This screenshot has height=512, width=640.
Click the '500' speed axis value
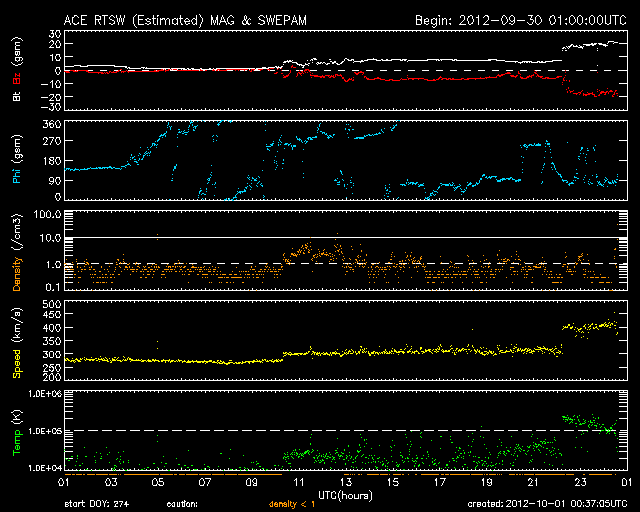click(x=52, y=305)
